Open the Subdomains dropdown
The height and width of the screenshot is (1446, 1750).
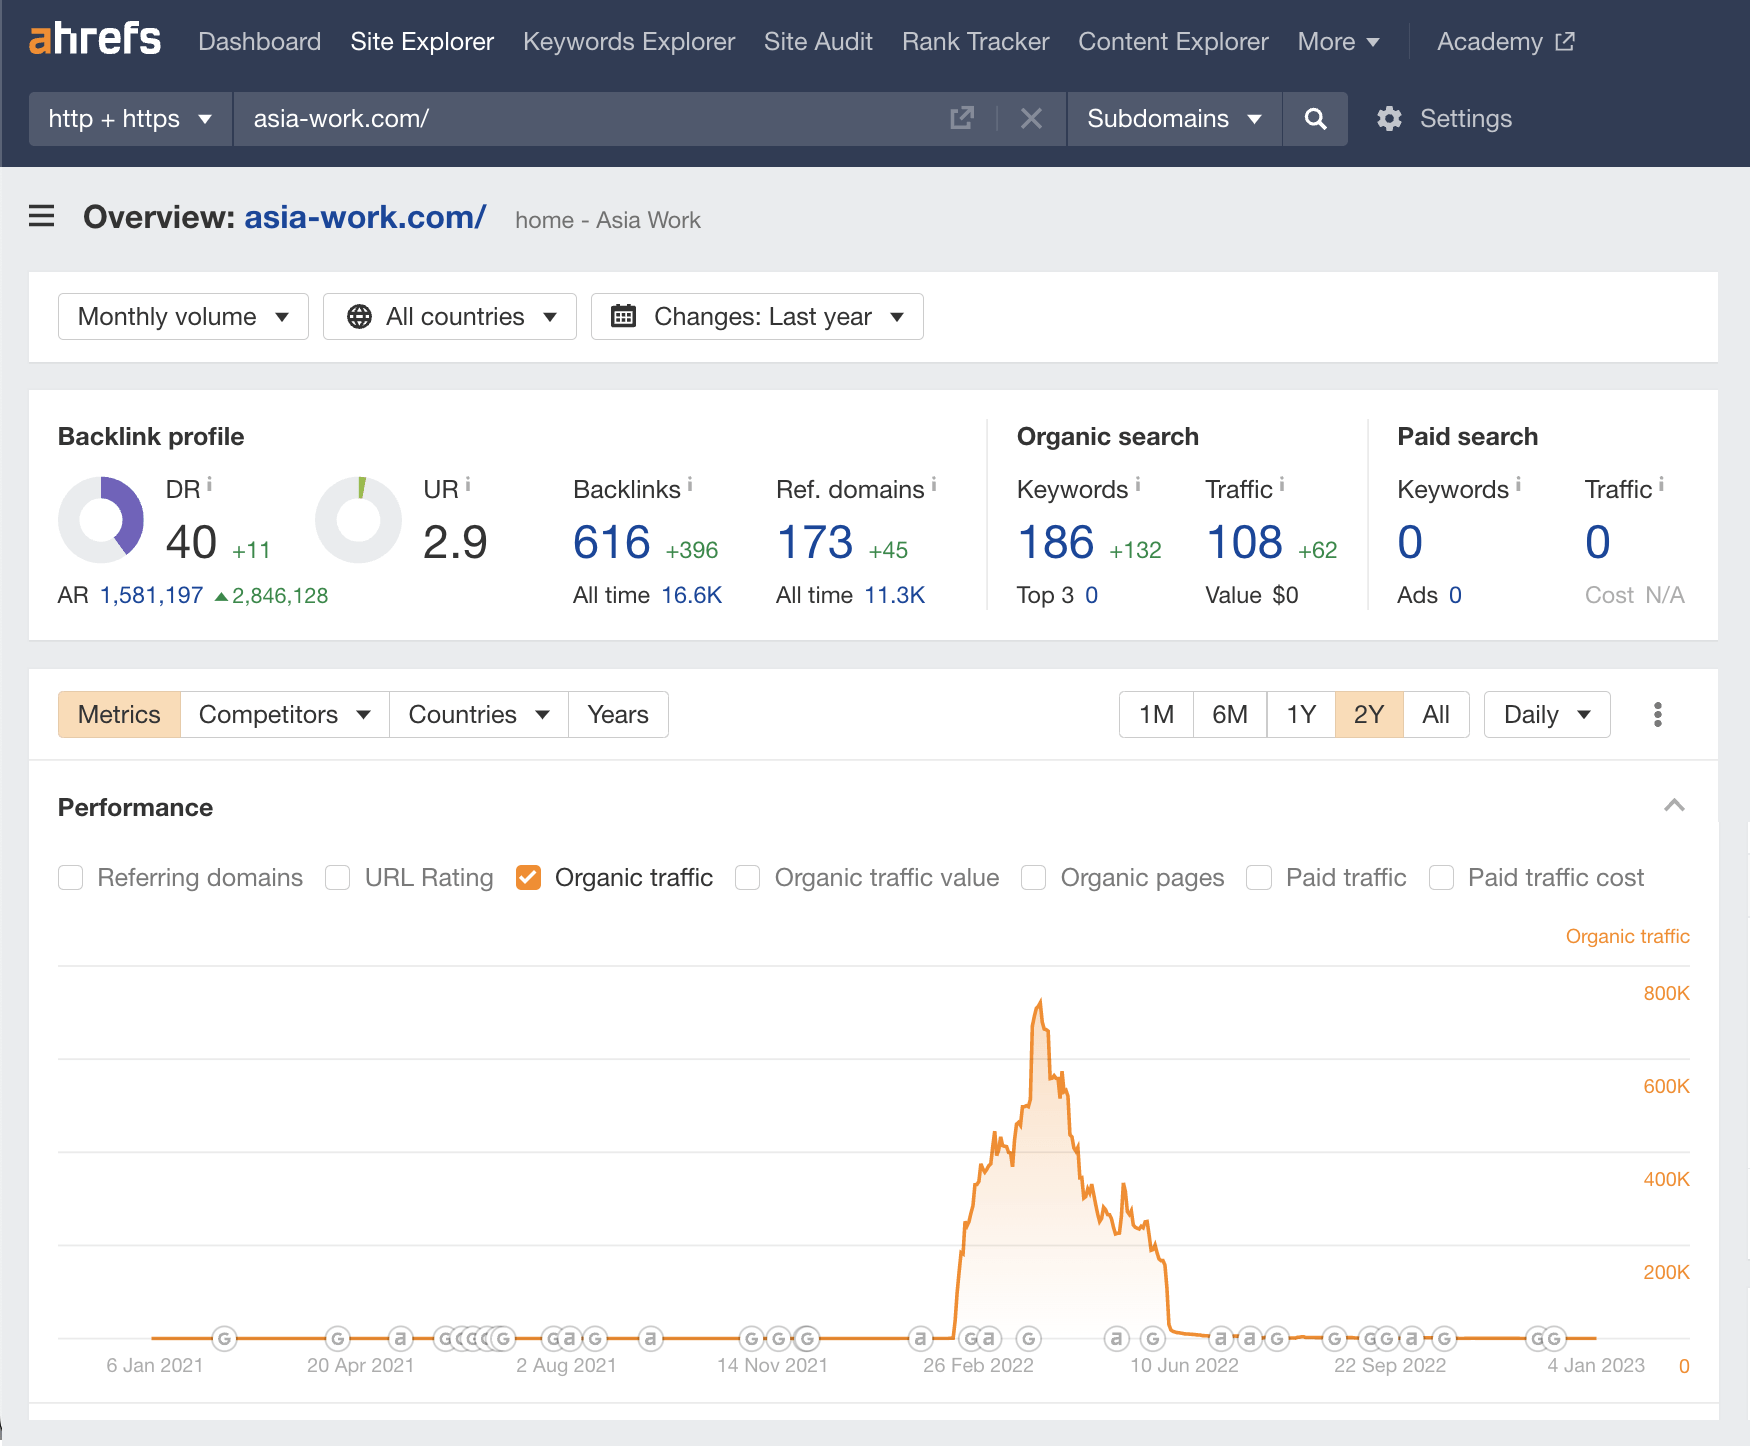coord(1173,118)
